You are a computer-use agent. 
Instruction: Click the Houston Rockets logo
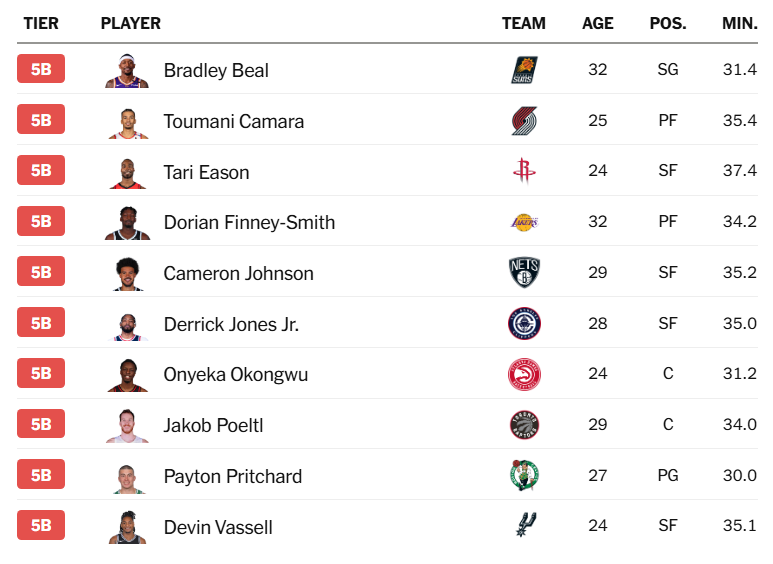click(524, 171)
